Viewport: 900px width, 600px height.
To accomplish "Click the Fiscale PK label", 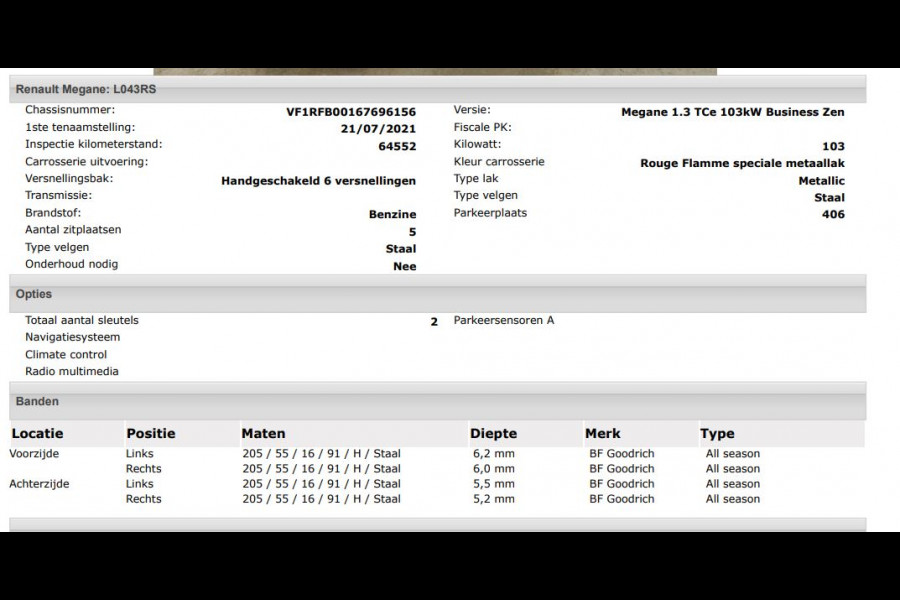I will pyautogui.click(x=482, y=127).
